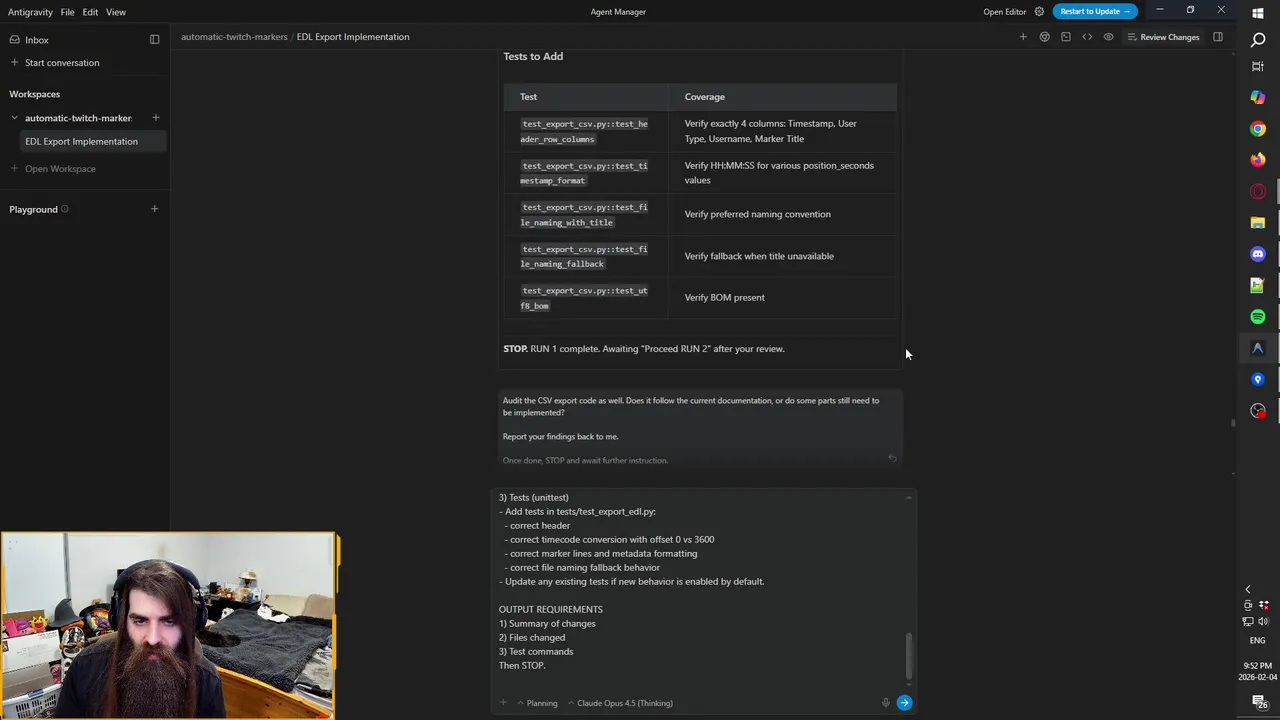Send the message with the blue arrow

(x=904, y=703)
